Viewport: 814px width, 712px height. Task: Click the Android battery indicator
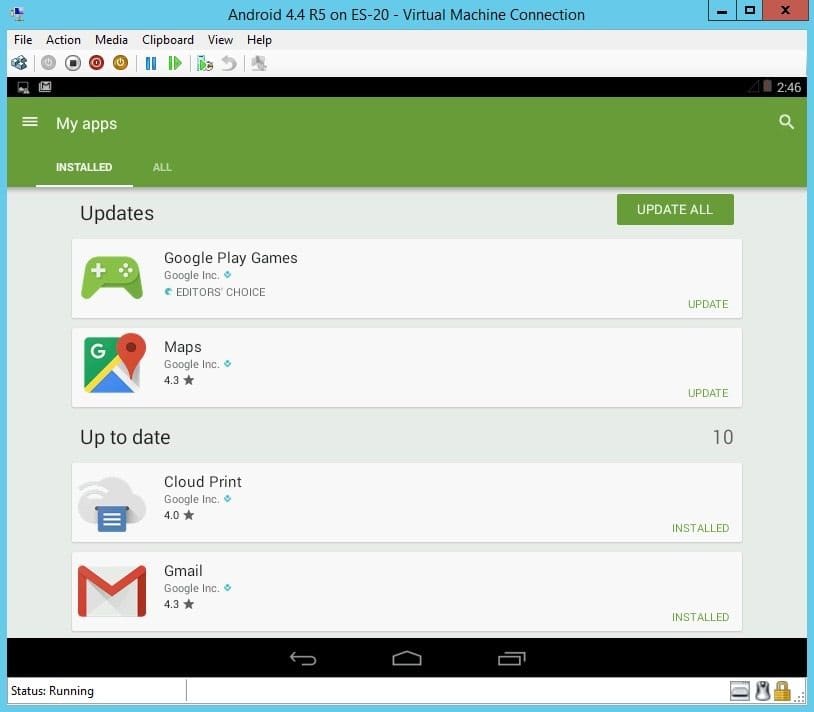(x=767, y=86)
